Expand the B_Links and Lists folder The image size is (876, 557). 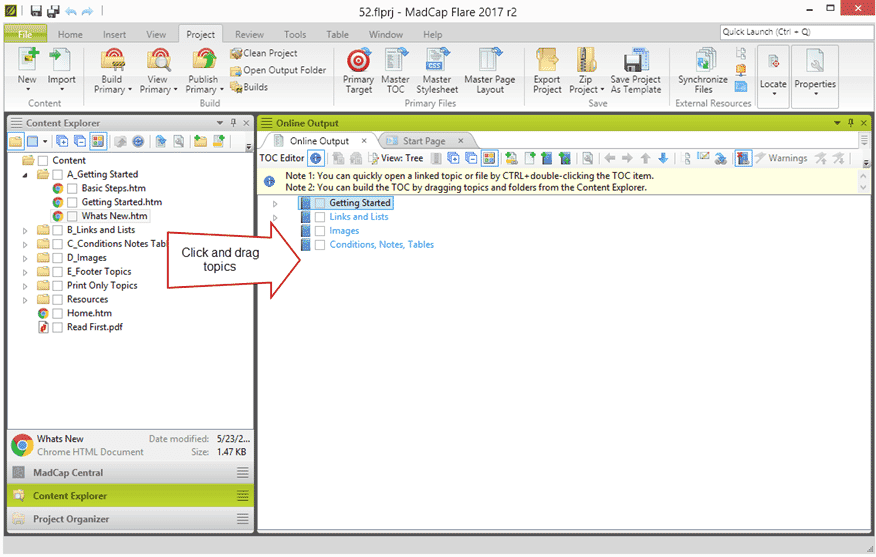coord(25,230)
